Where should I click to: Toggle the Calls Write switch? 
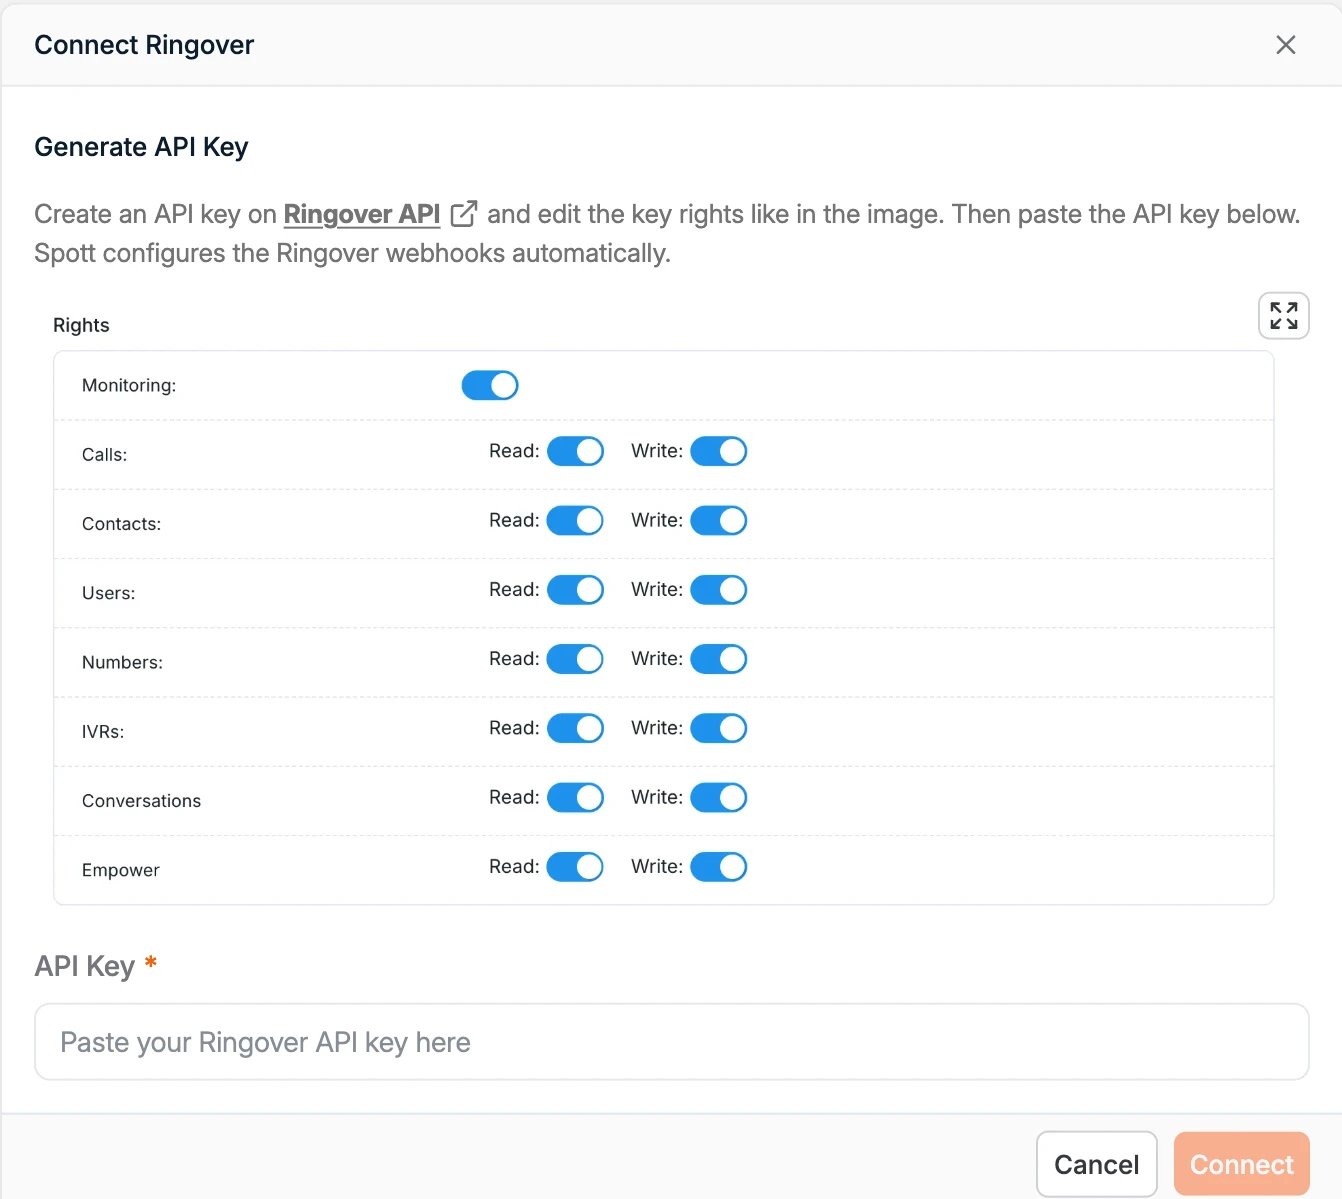pyautogui.click(x=719, y=451)
